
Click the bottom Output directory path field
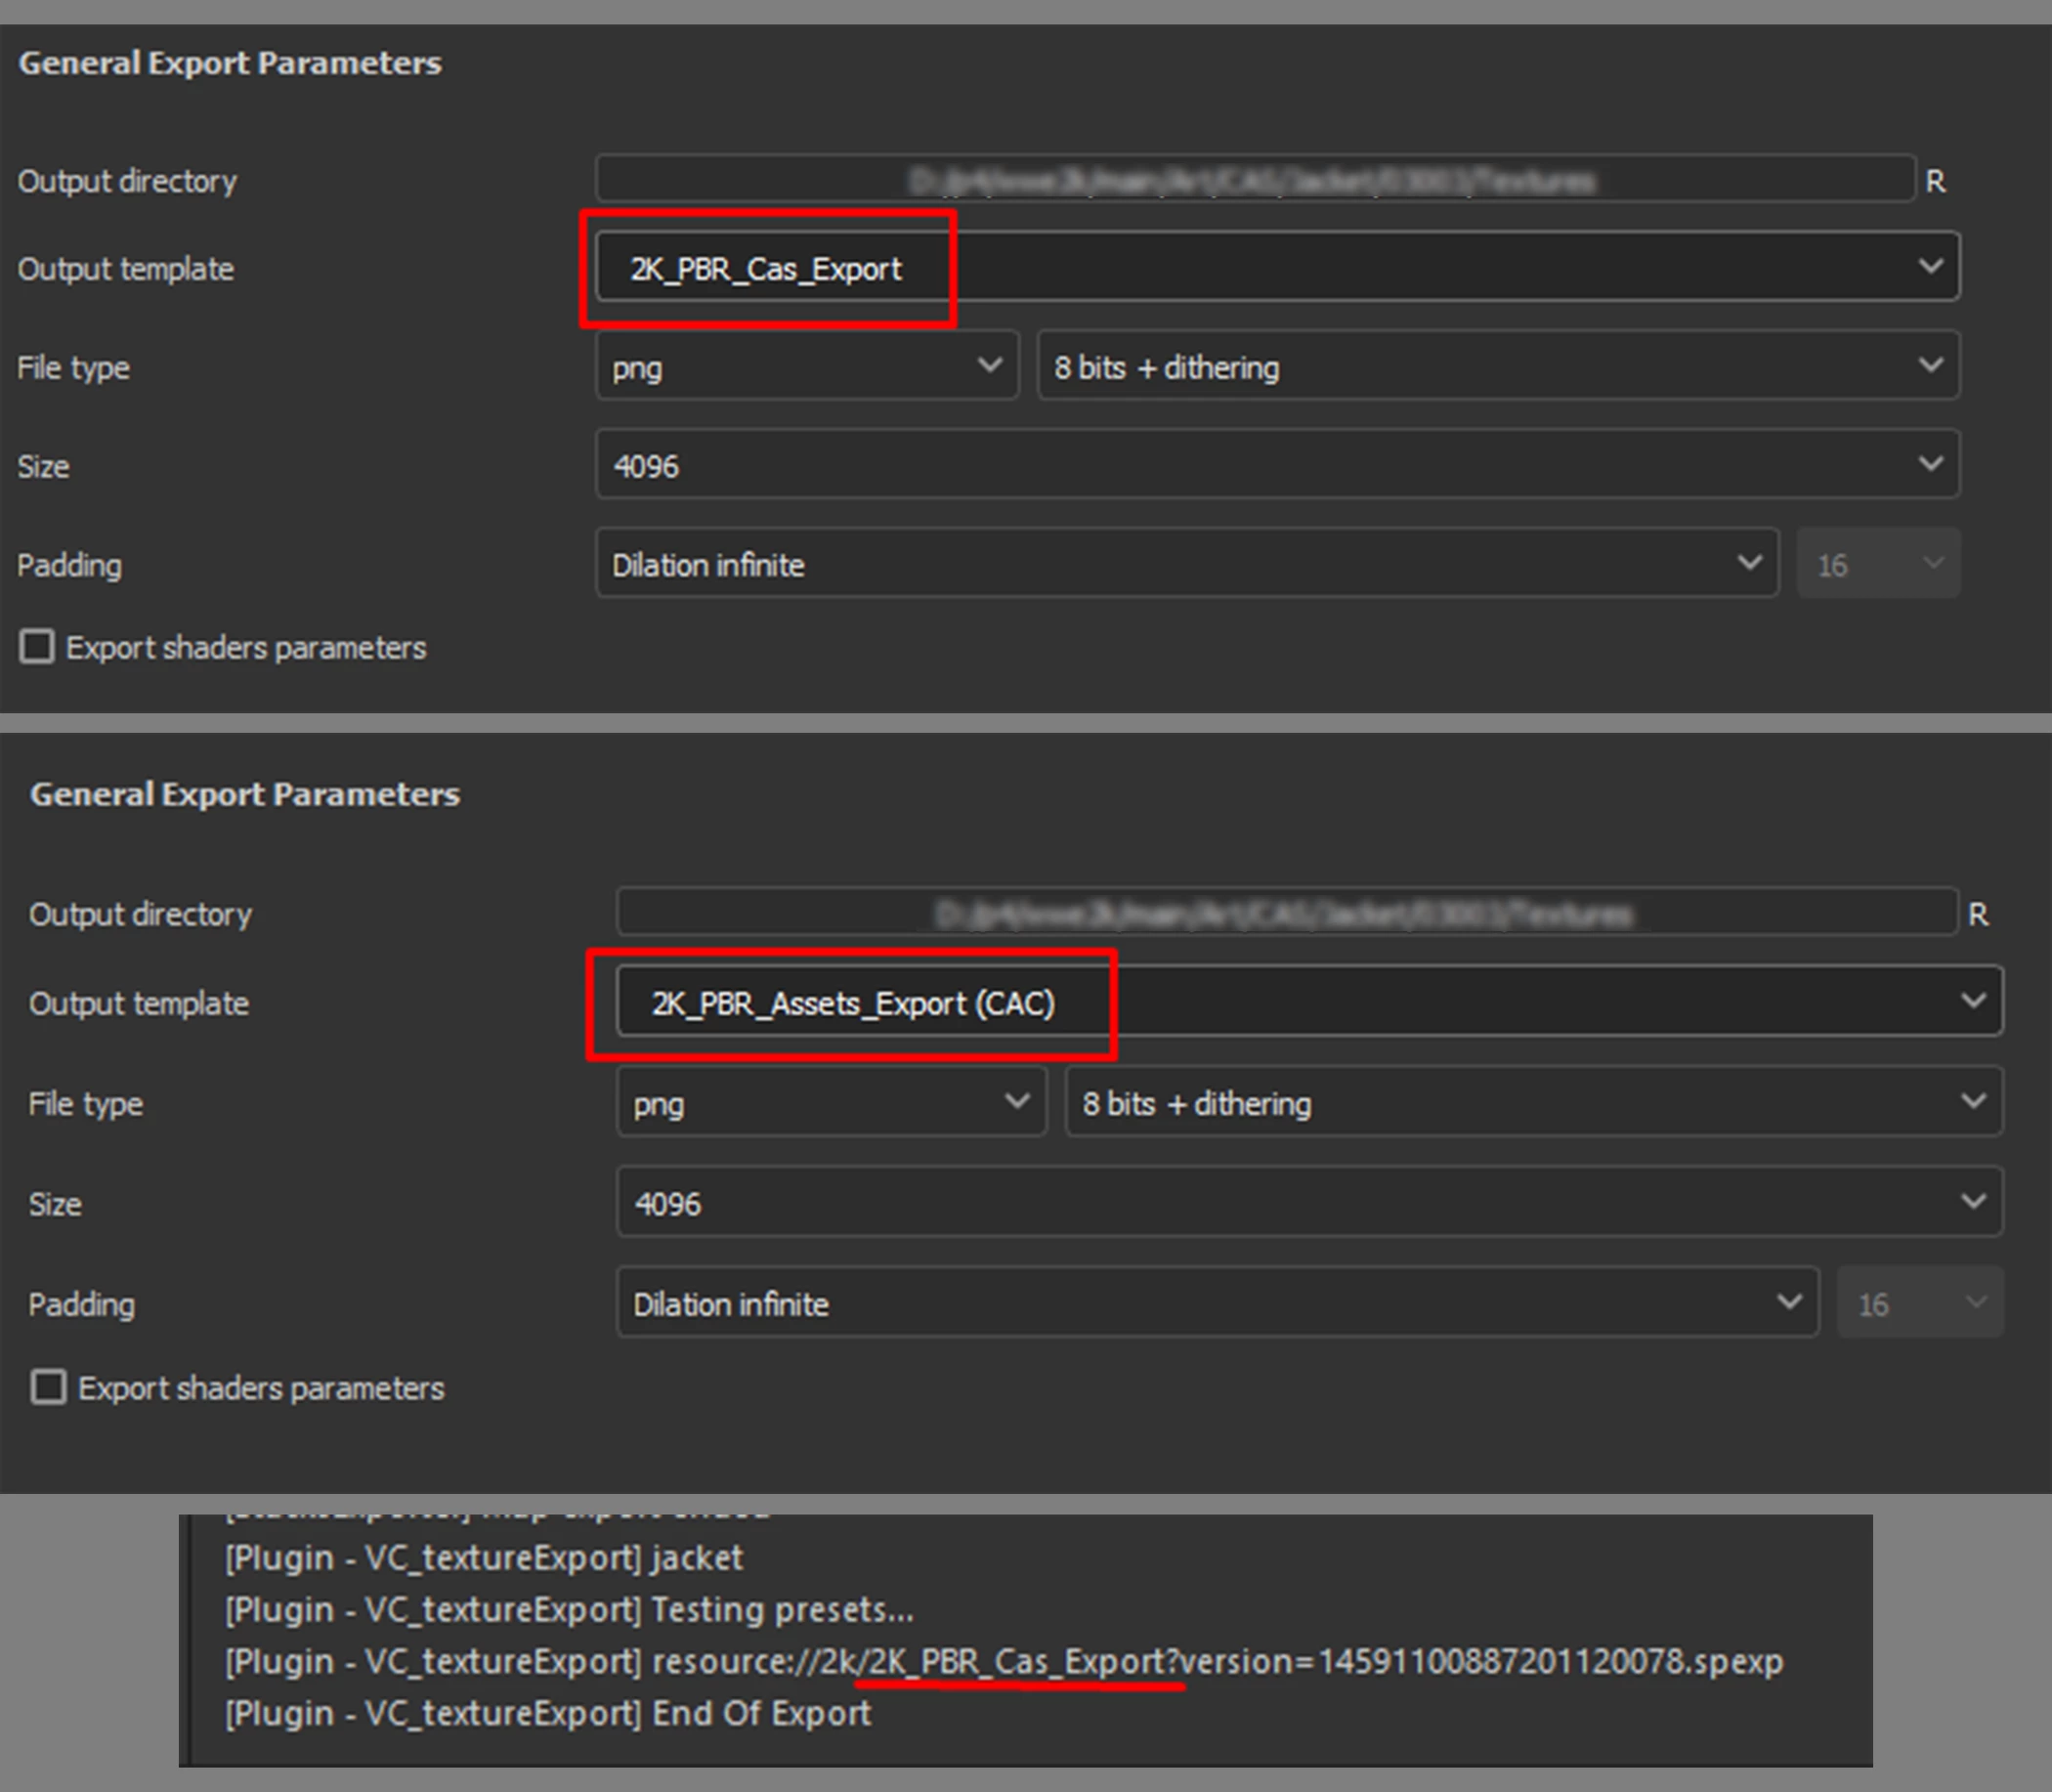[x=1286, y=913]
